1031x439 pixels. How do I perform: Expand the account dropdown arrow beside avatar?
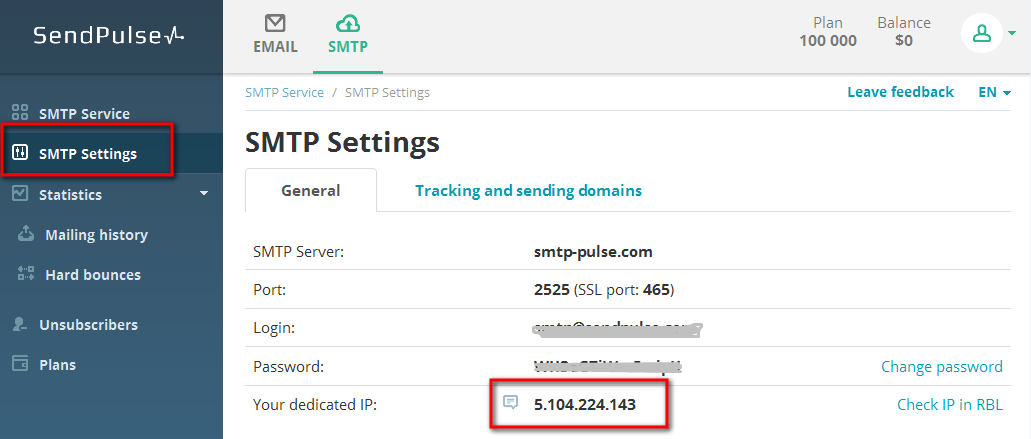(1011, 32)
